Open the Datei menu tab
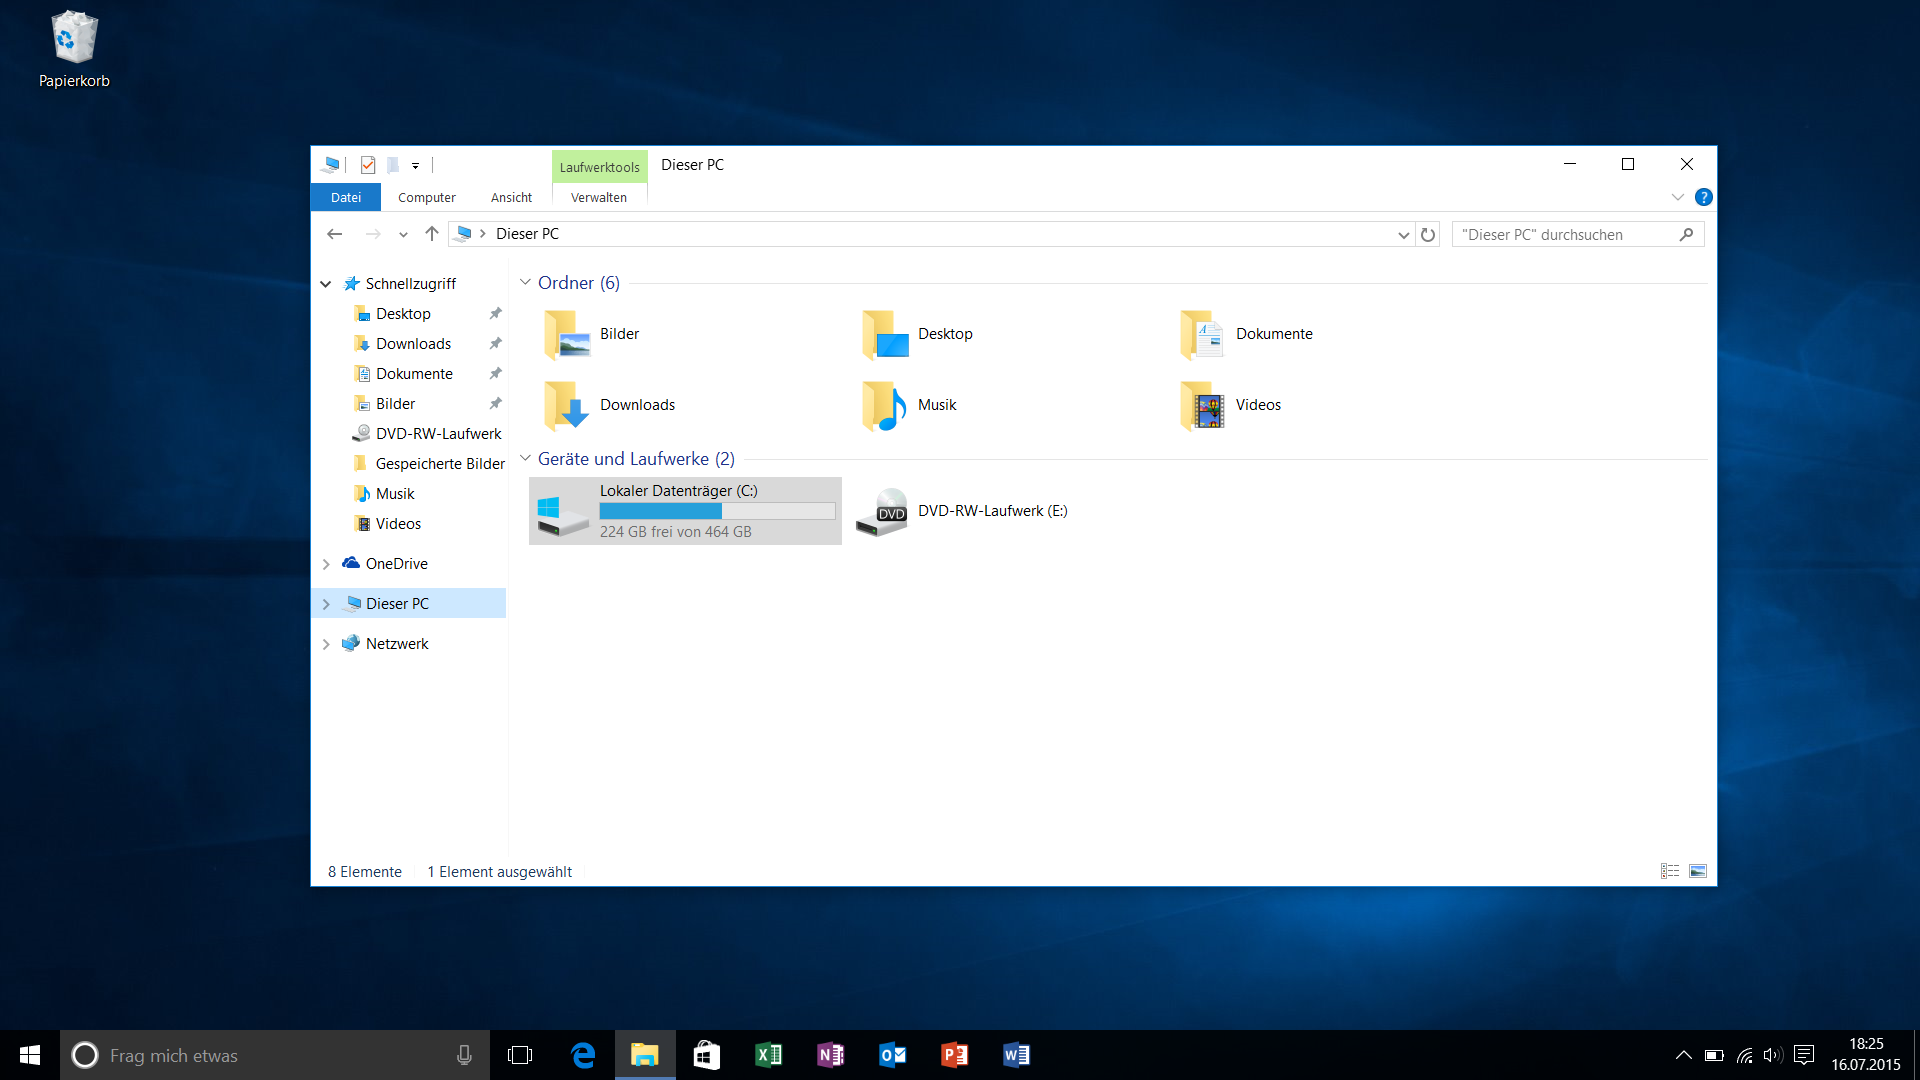 346,197
